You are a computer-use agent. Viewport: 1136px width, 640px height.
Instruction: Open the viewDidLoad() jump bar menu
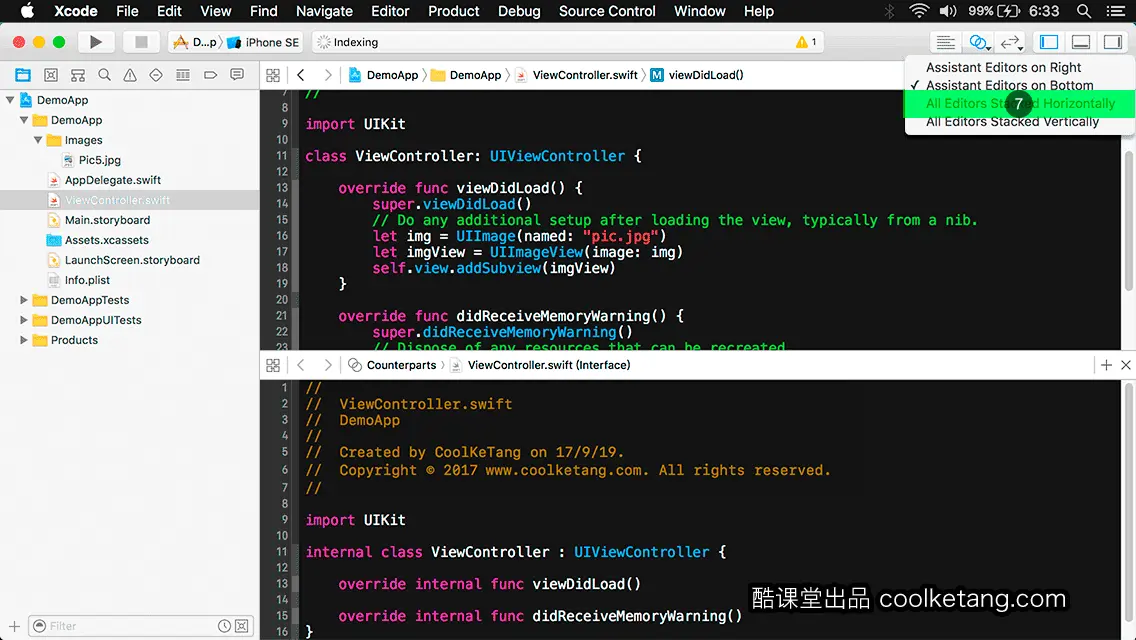[697, 75]
